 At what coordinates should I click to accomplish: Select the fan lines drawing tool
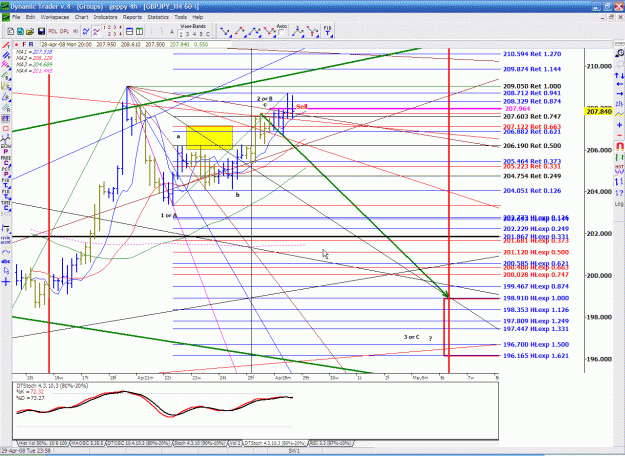click(x=6, y=86)
